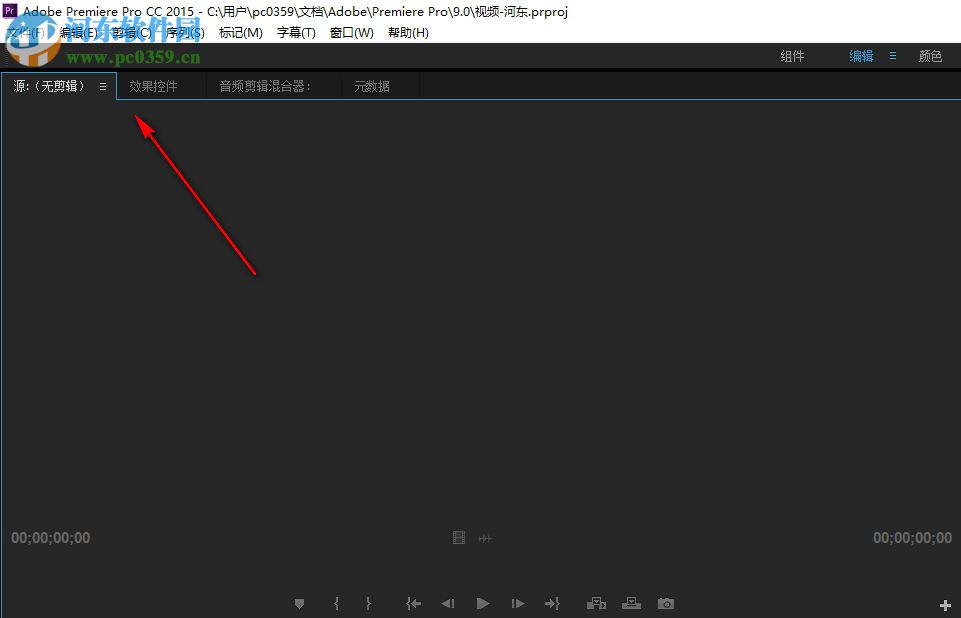Click the Insert icon

click(x=596, y=603)
